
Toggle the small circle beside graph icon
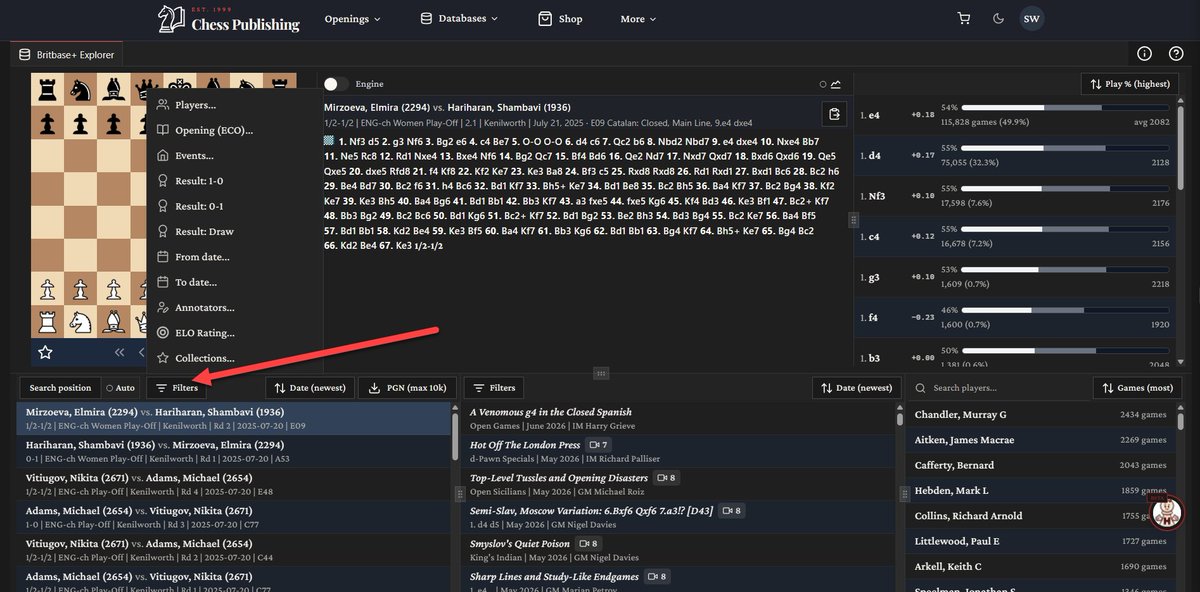(823, 84)
